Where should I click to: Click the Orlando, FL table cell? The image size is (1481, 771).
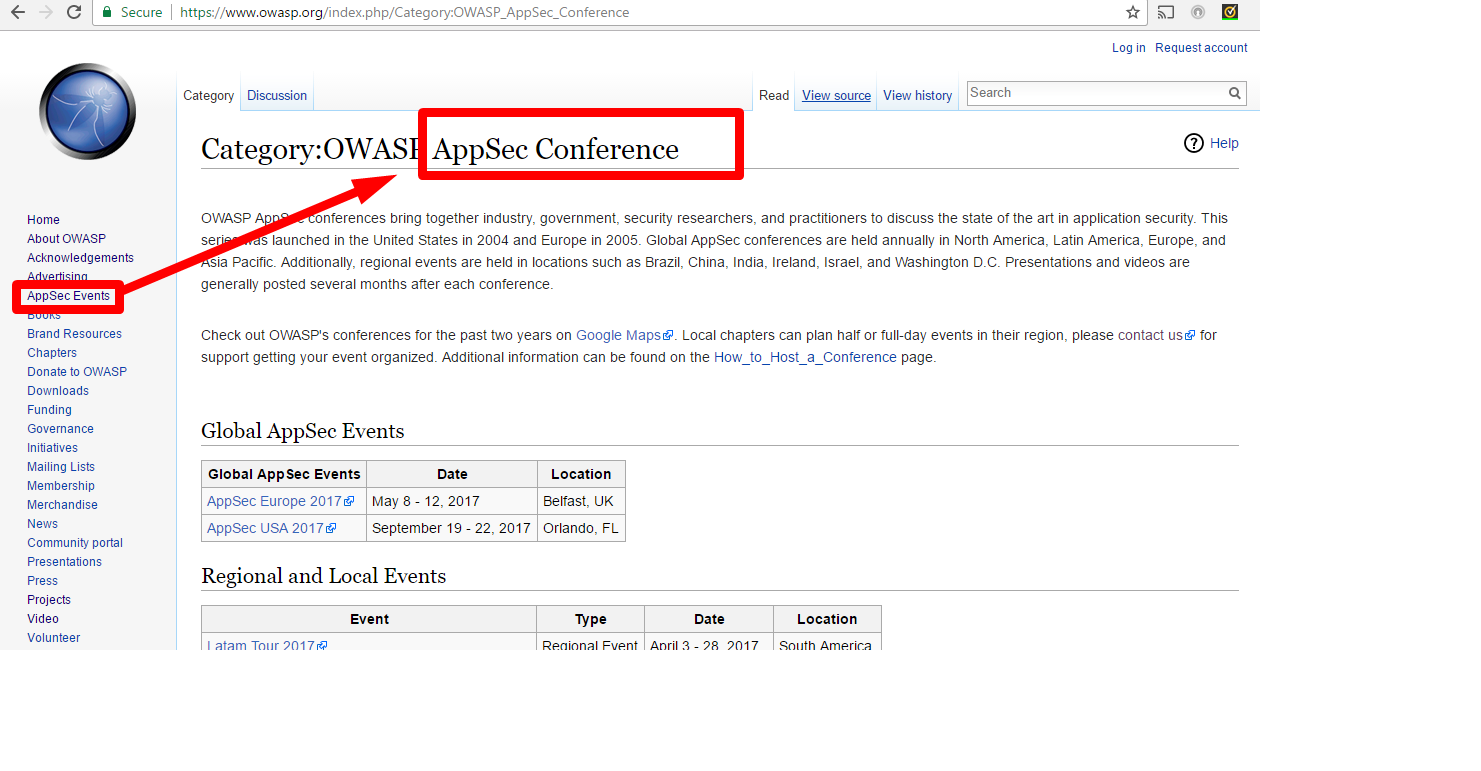(x=581, y=528)
